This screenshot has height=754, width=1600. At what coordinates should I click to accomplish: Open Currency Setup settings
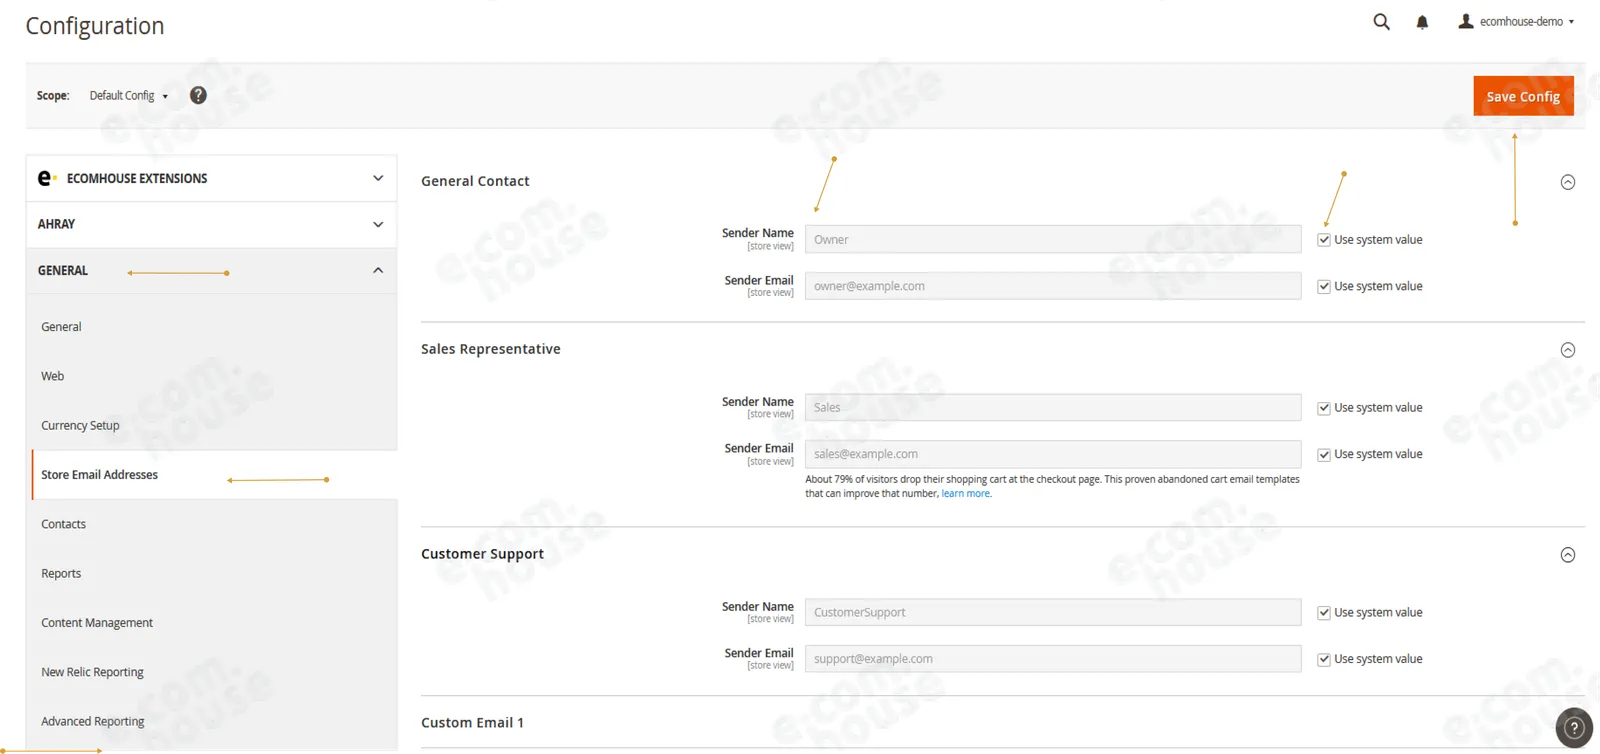click(x=80, y=425)
